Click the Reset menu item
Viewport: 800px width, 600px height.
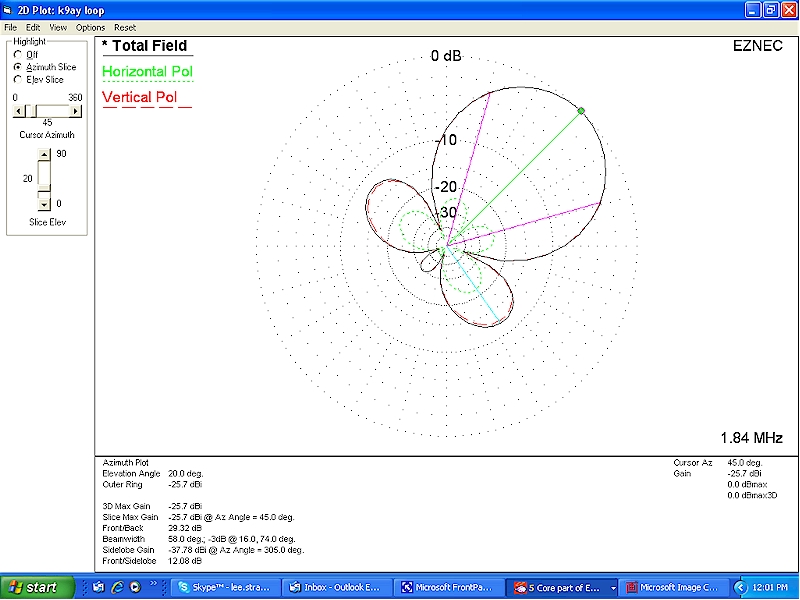coord(125,27)
